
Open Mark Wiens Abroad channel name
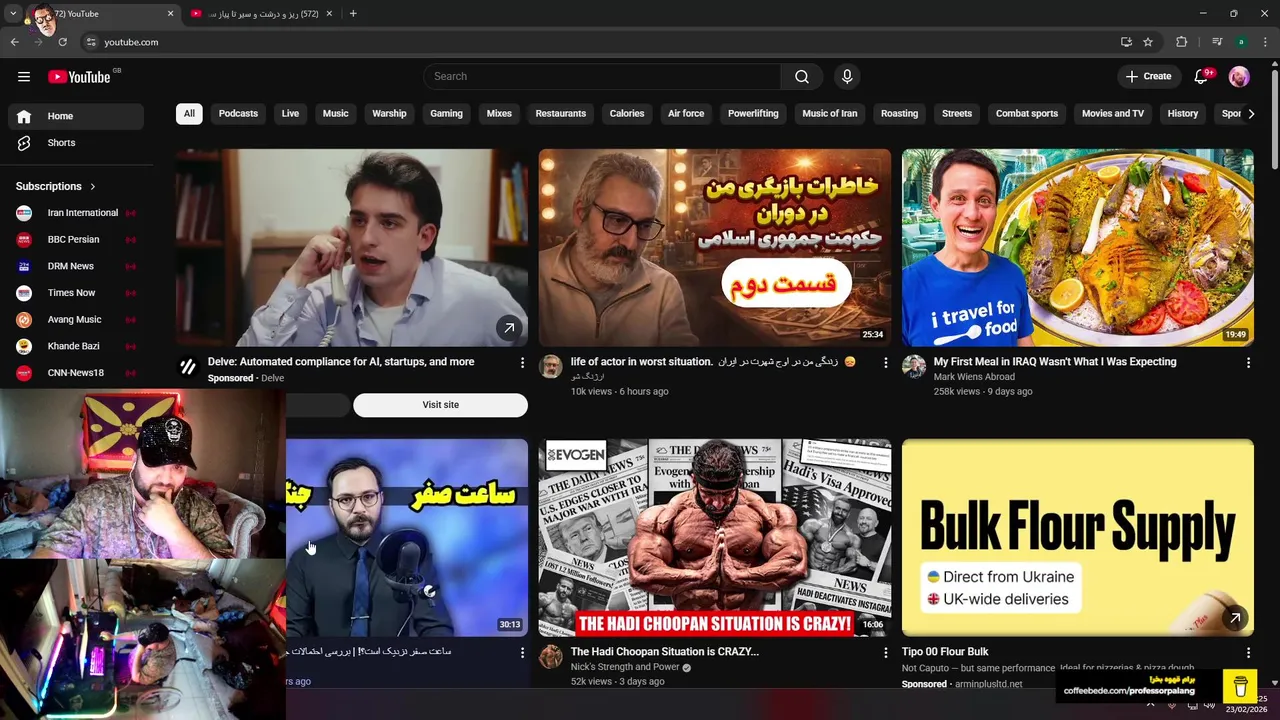tap(974, 377)
